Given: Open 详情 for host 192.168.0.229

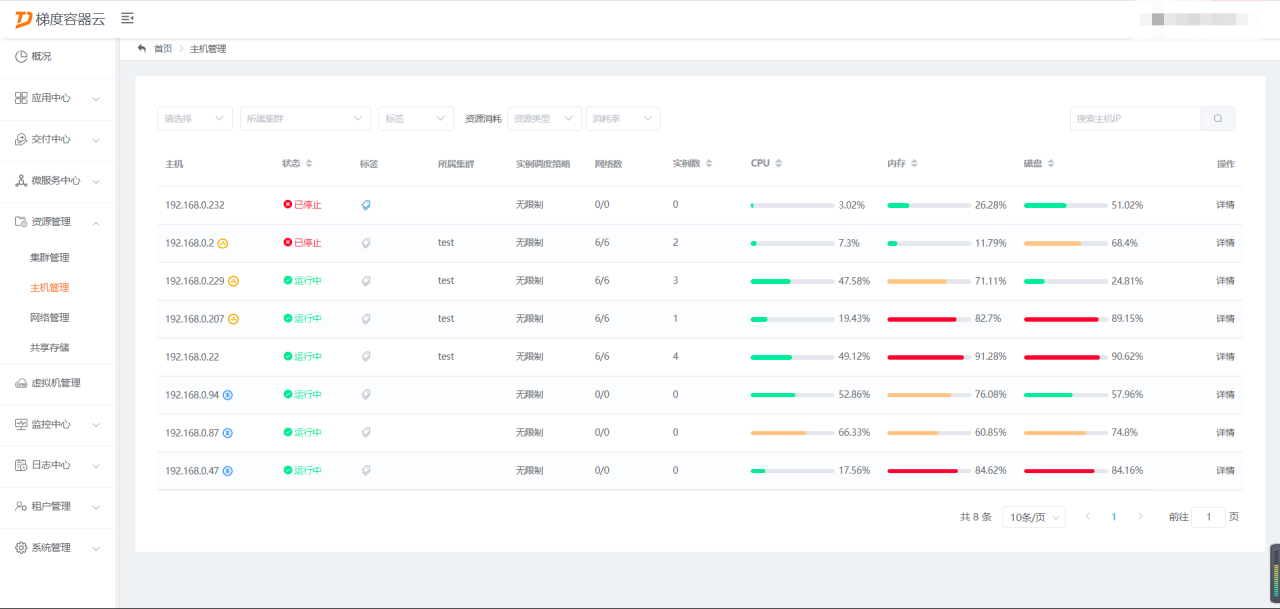Looking at the screenshot, I should click(x=1225, y=281).
